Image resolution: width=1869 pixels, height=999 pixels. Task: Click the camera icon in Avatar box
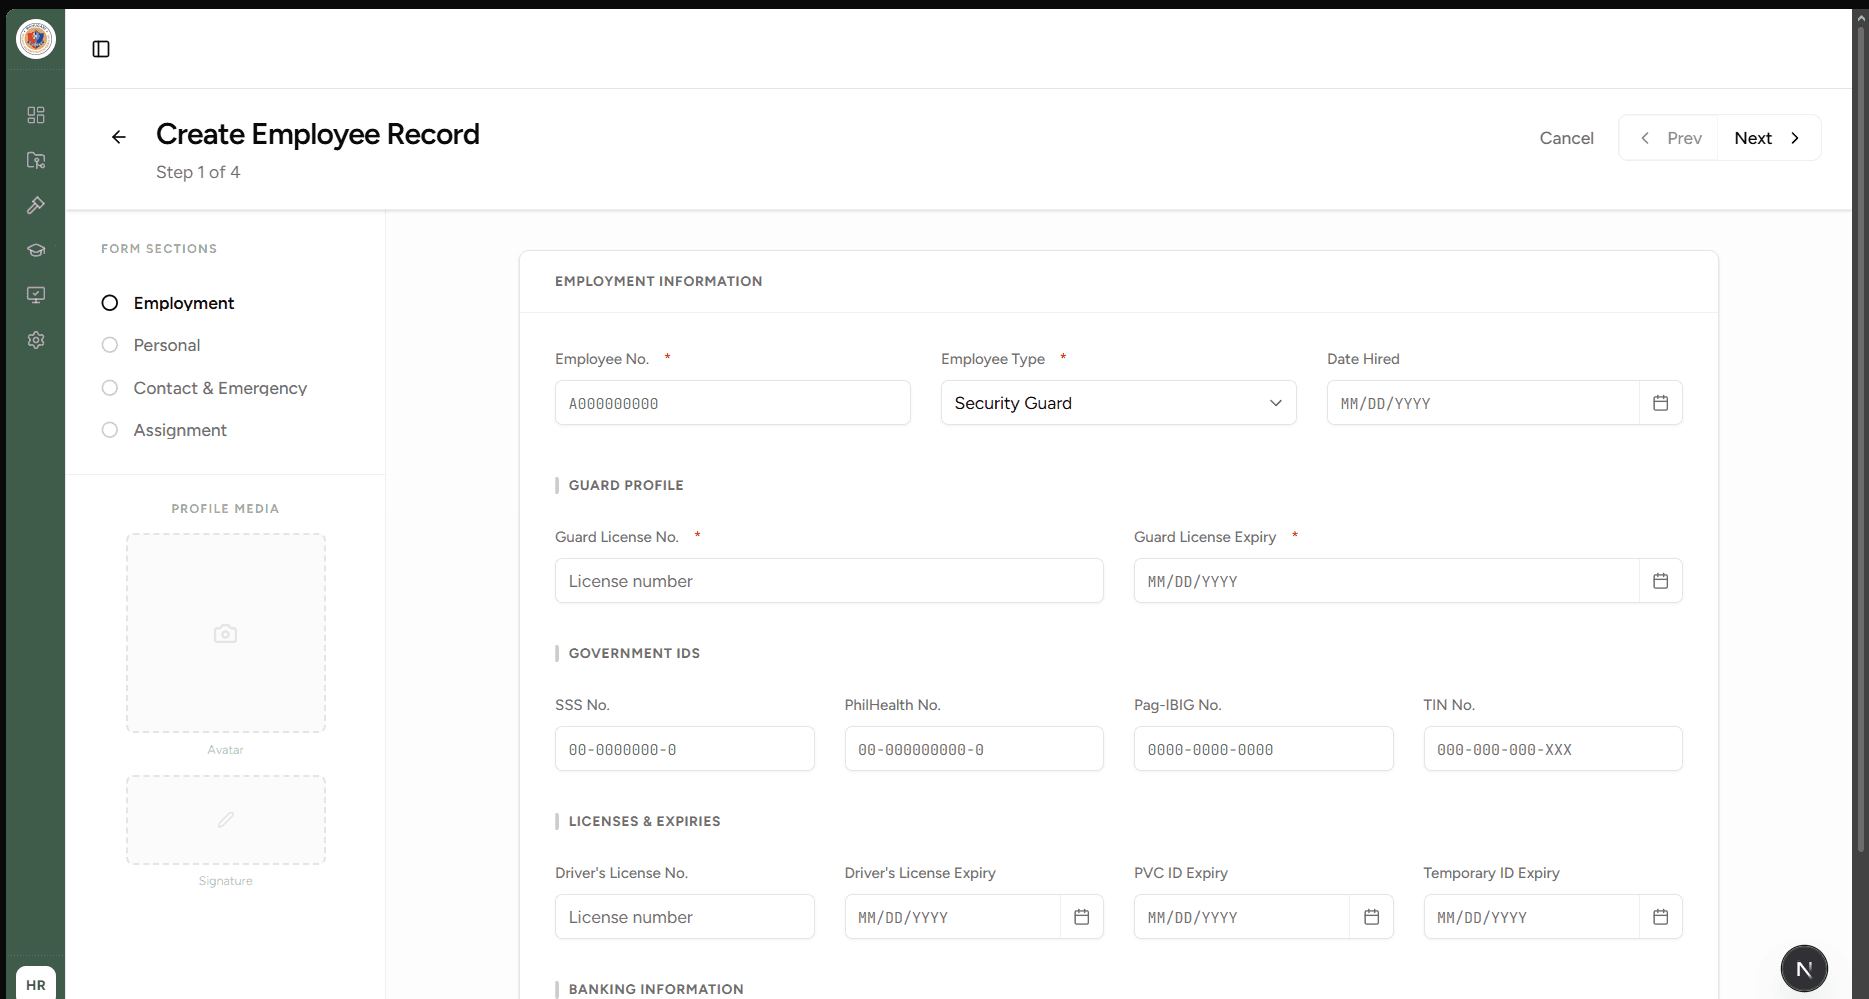click(x=226, y=634)
